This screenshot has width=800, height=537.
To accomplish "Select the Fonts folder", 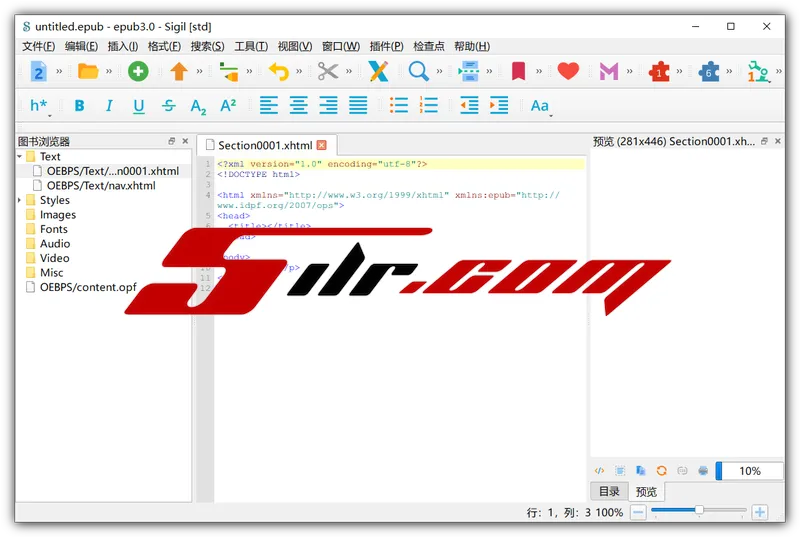I will point(54,229).
